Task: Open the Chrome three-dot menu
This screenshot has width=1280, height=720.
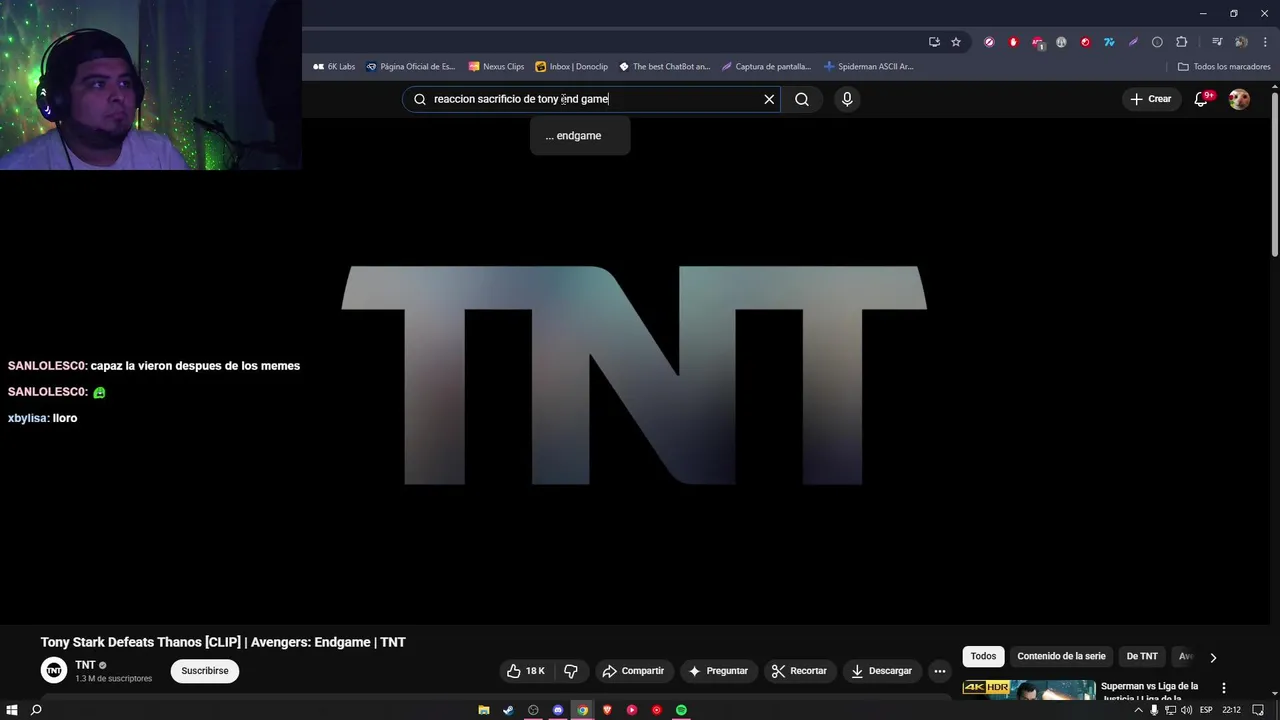Action: point(1265,42)
